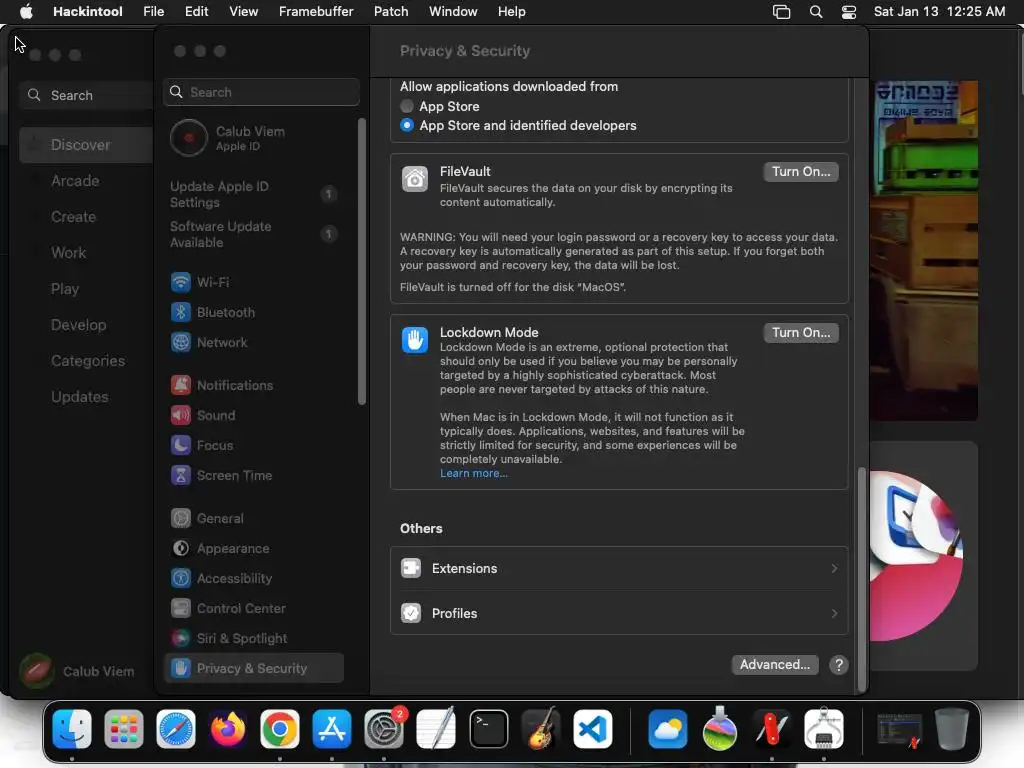This screenshot has width=1024, height=768.
Task: Select Discover in App Store sidebar
Action: point(86,144)
